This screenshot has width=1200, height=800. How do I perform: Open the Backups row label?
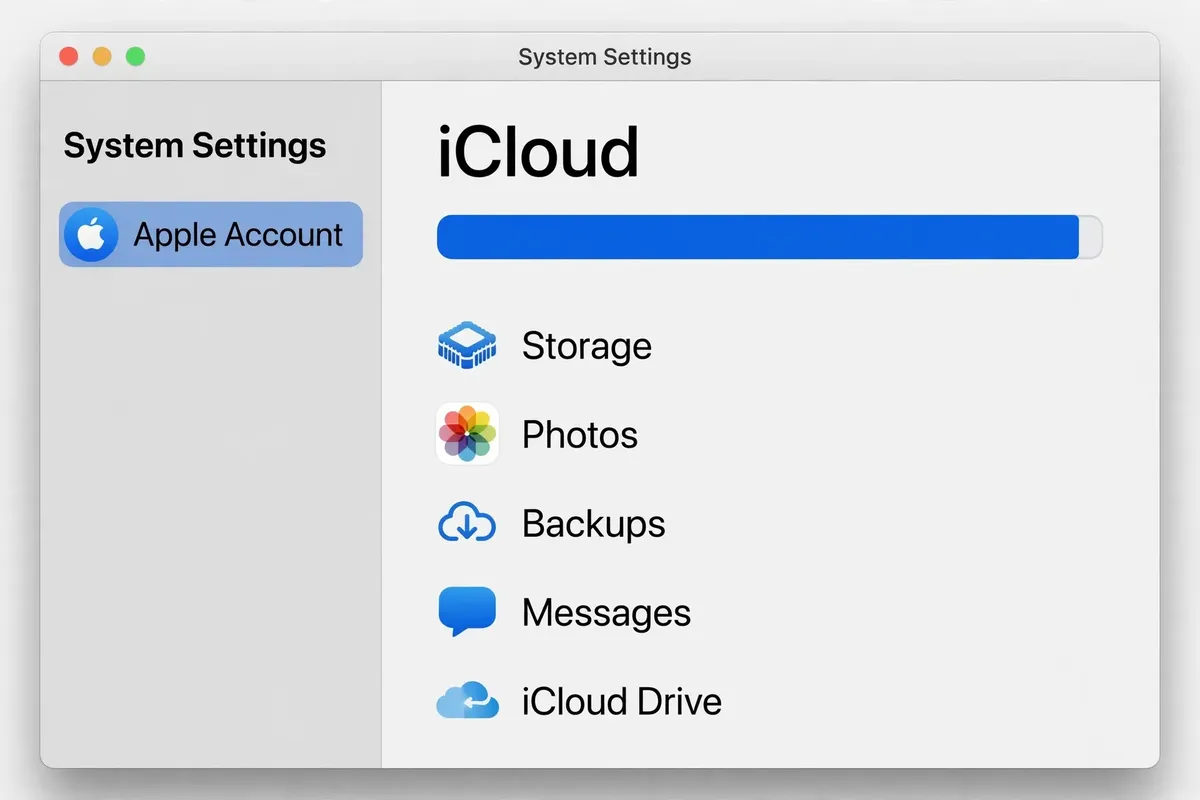[594, 523]
